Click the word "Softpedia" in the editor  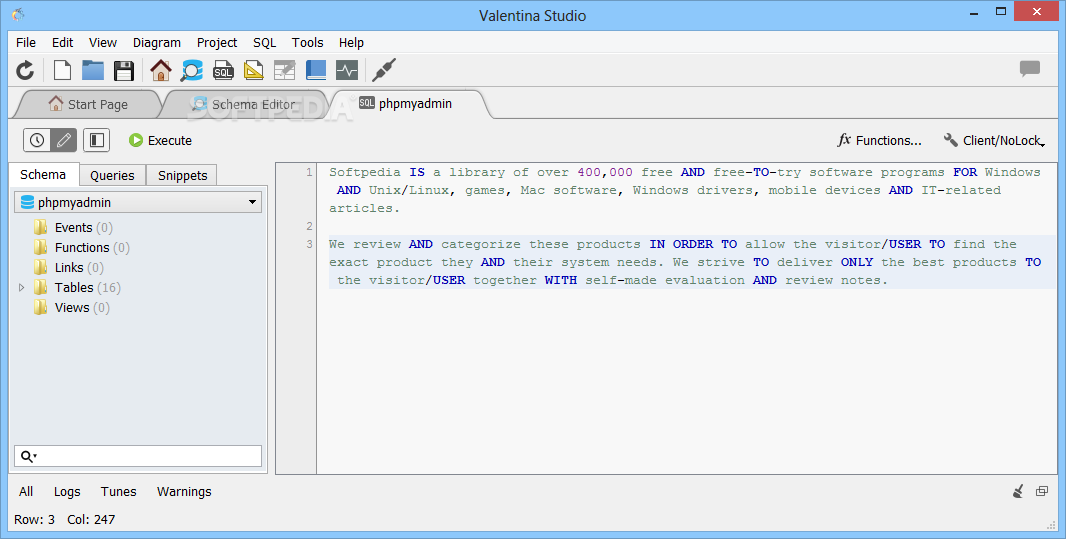point(365,173)
